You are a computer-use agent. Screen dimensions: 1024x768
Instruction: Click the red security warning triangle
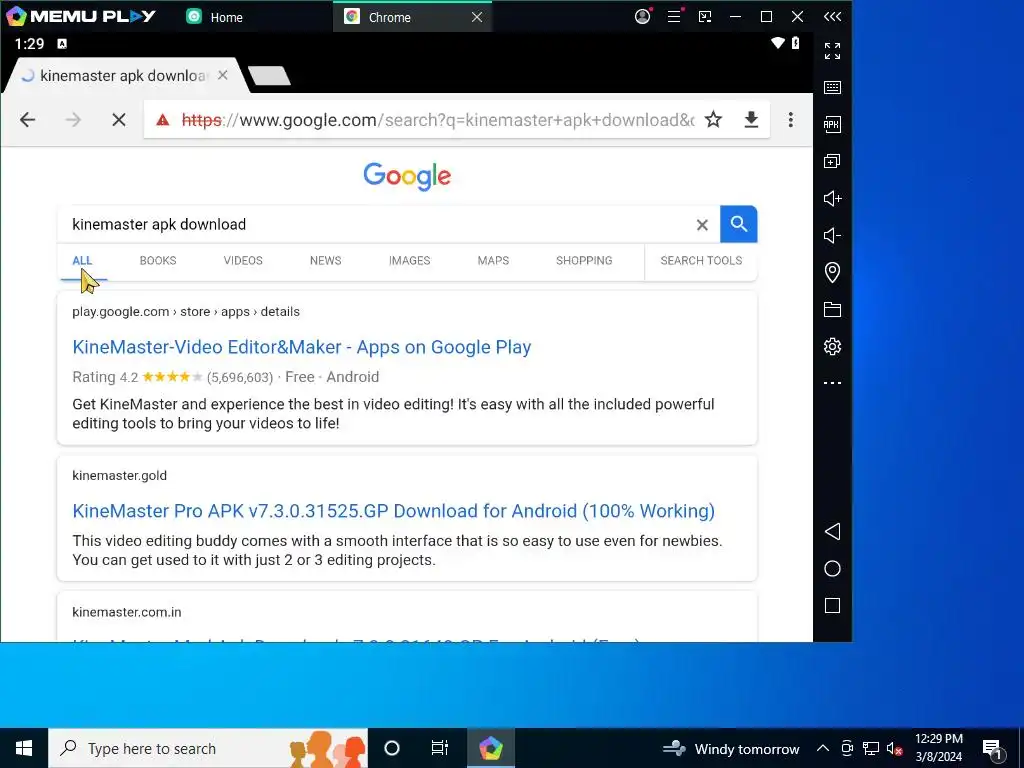[163, 120]
